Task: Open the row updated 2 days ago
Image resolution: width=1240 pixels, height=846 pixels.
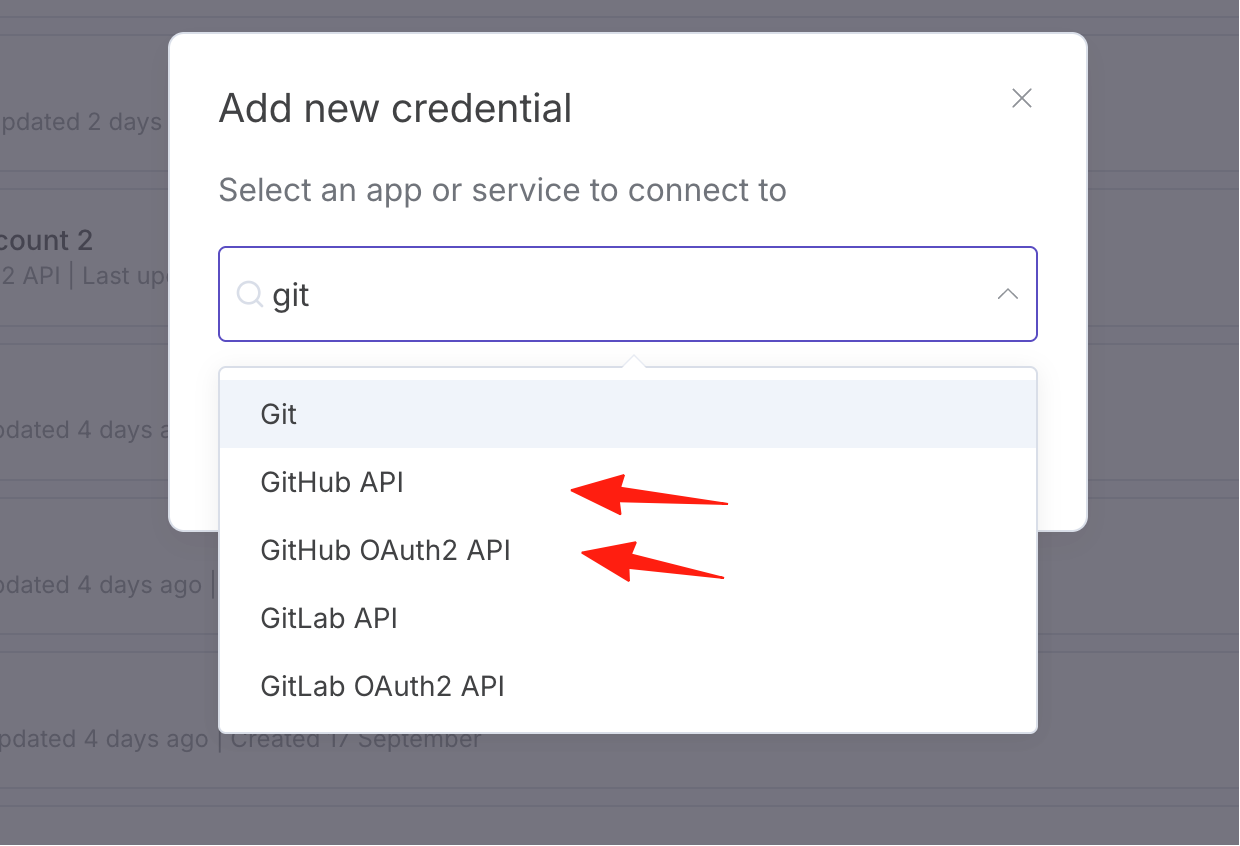Action: 84,112
